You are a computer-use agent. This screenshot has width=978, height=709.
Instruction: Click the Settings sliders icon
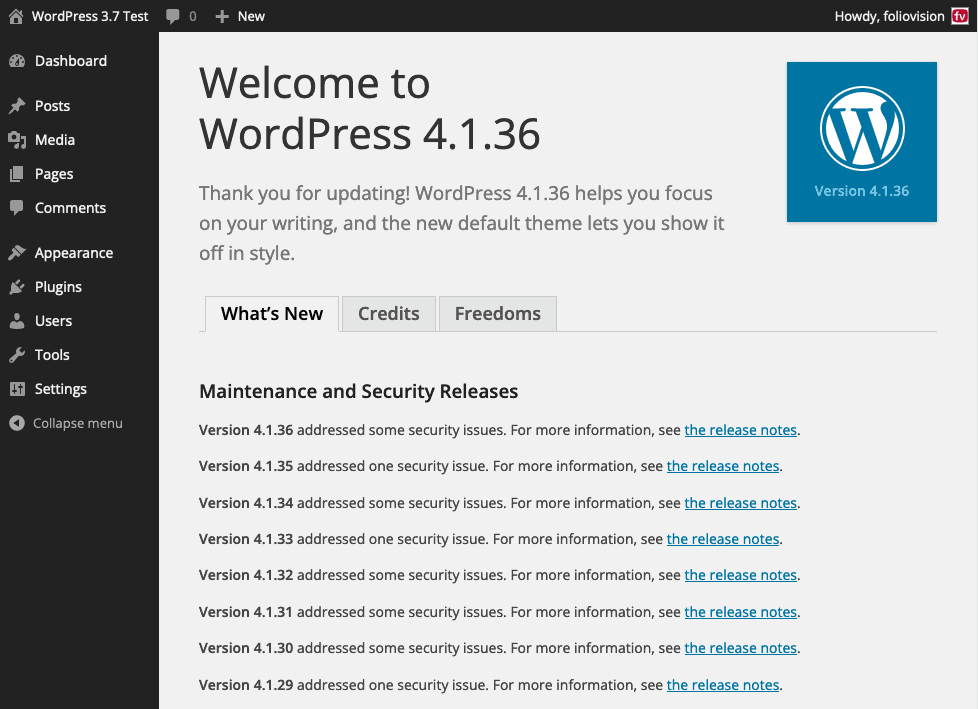point(17,389)
